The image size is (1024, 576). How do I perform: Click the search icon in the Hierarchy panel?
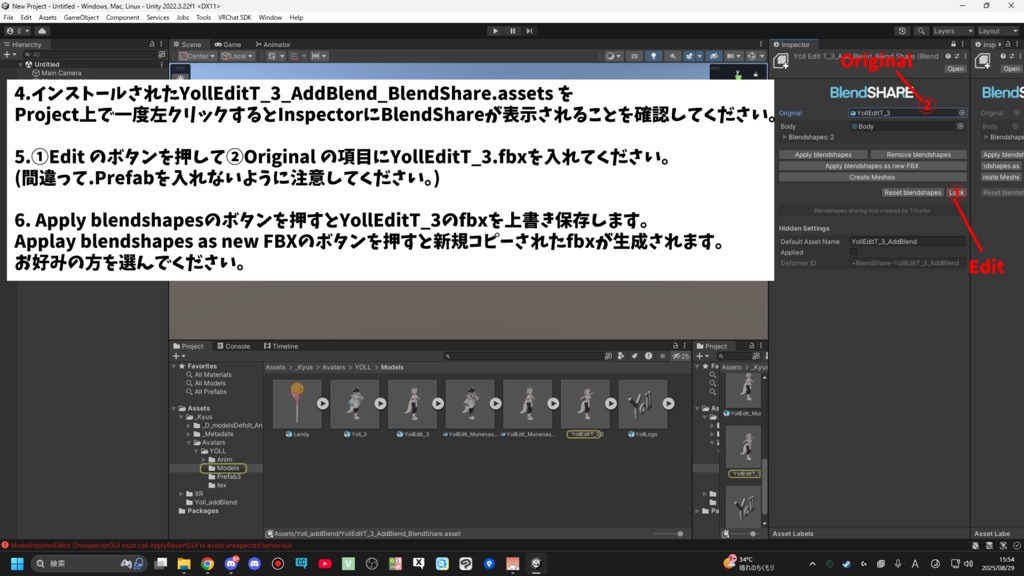tap(27, 55)
